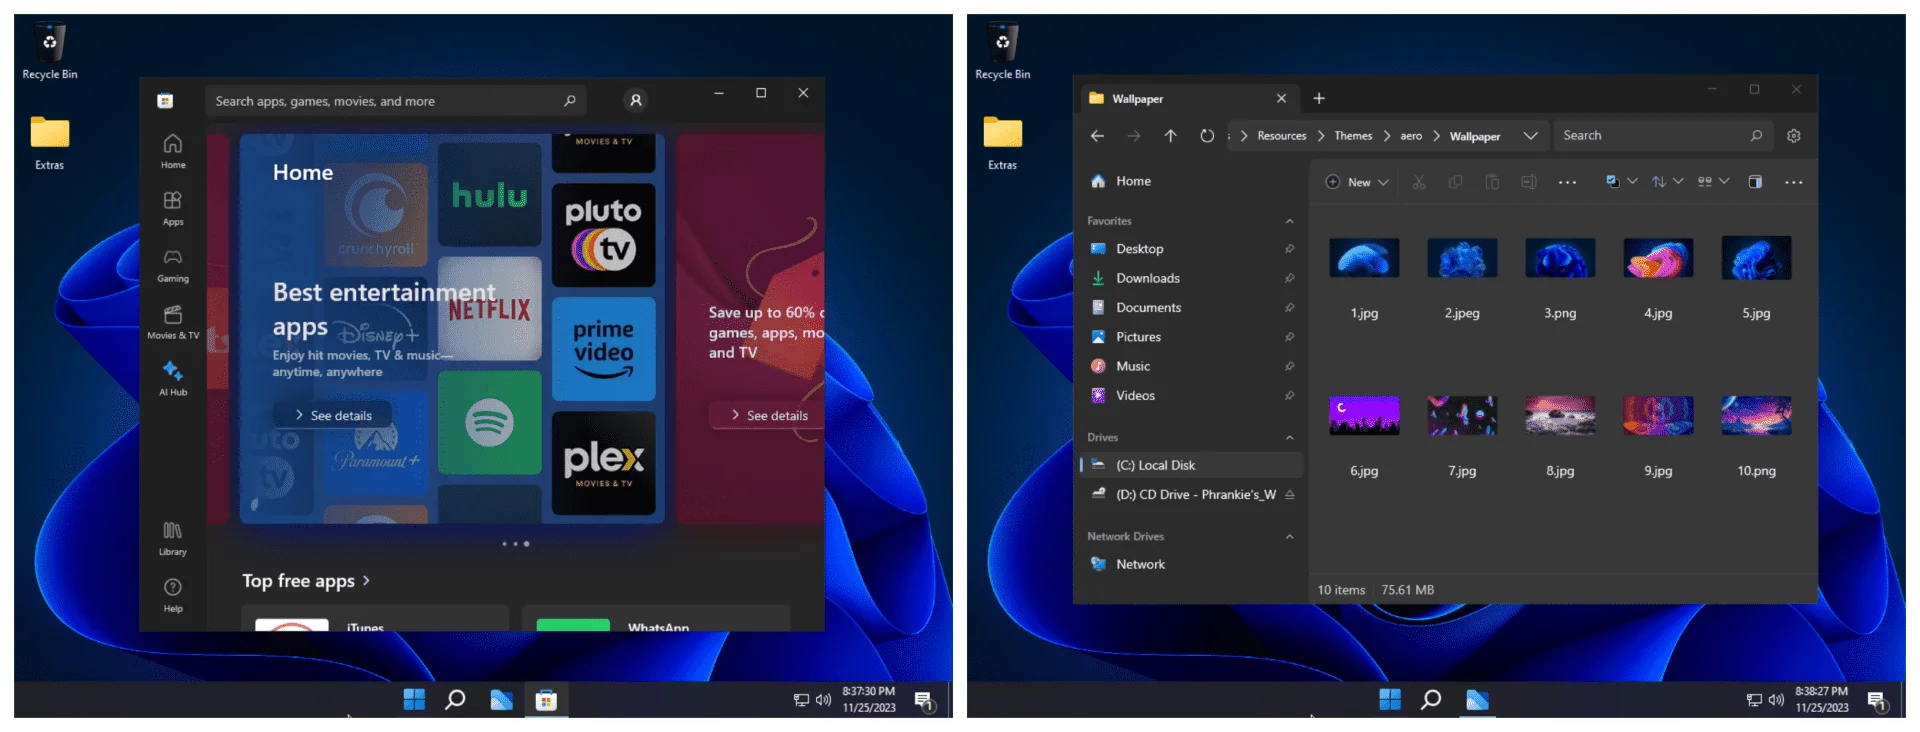This screenshot has width=1920, height=732.
Task: Click the Rename icon in the file toolbar
Action: (1529, 182)
